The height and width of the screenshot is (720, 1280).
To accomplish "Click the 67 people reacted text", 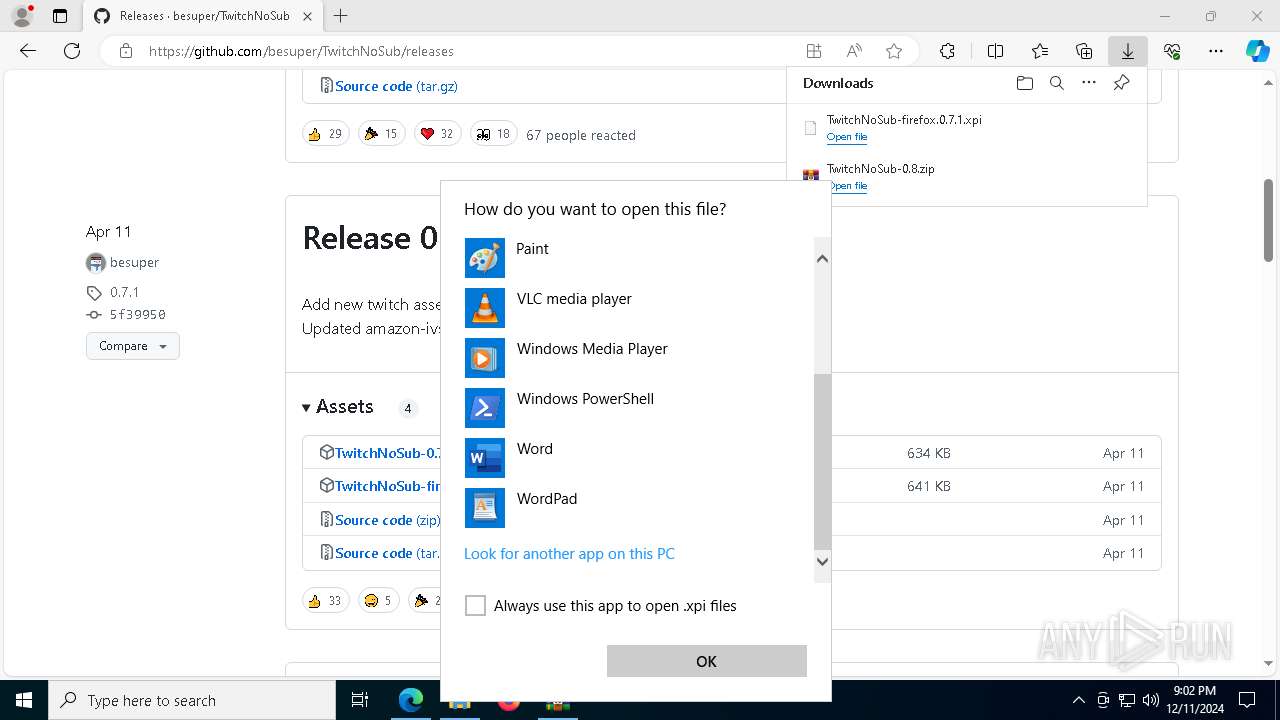I will [581, 135].
